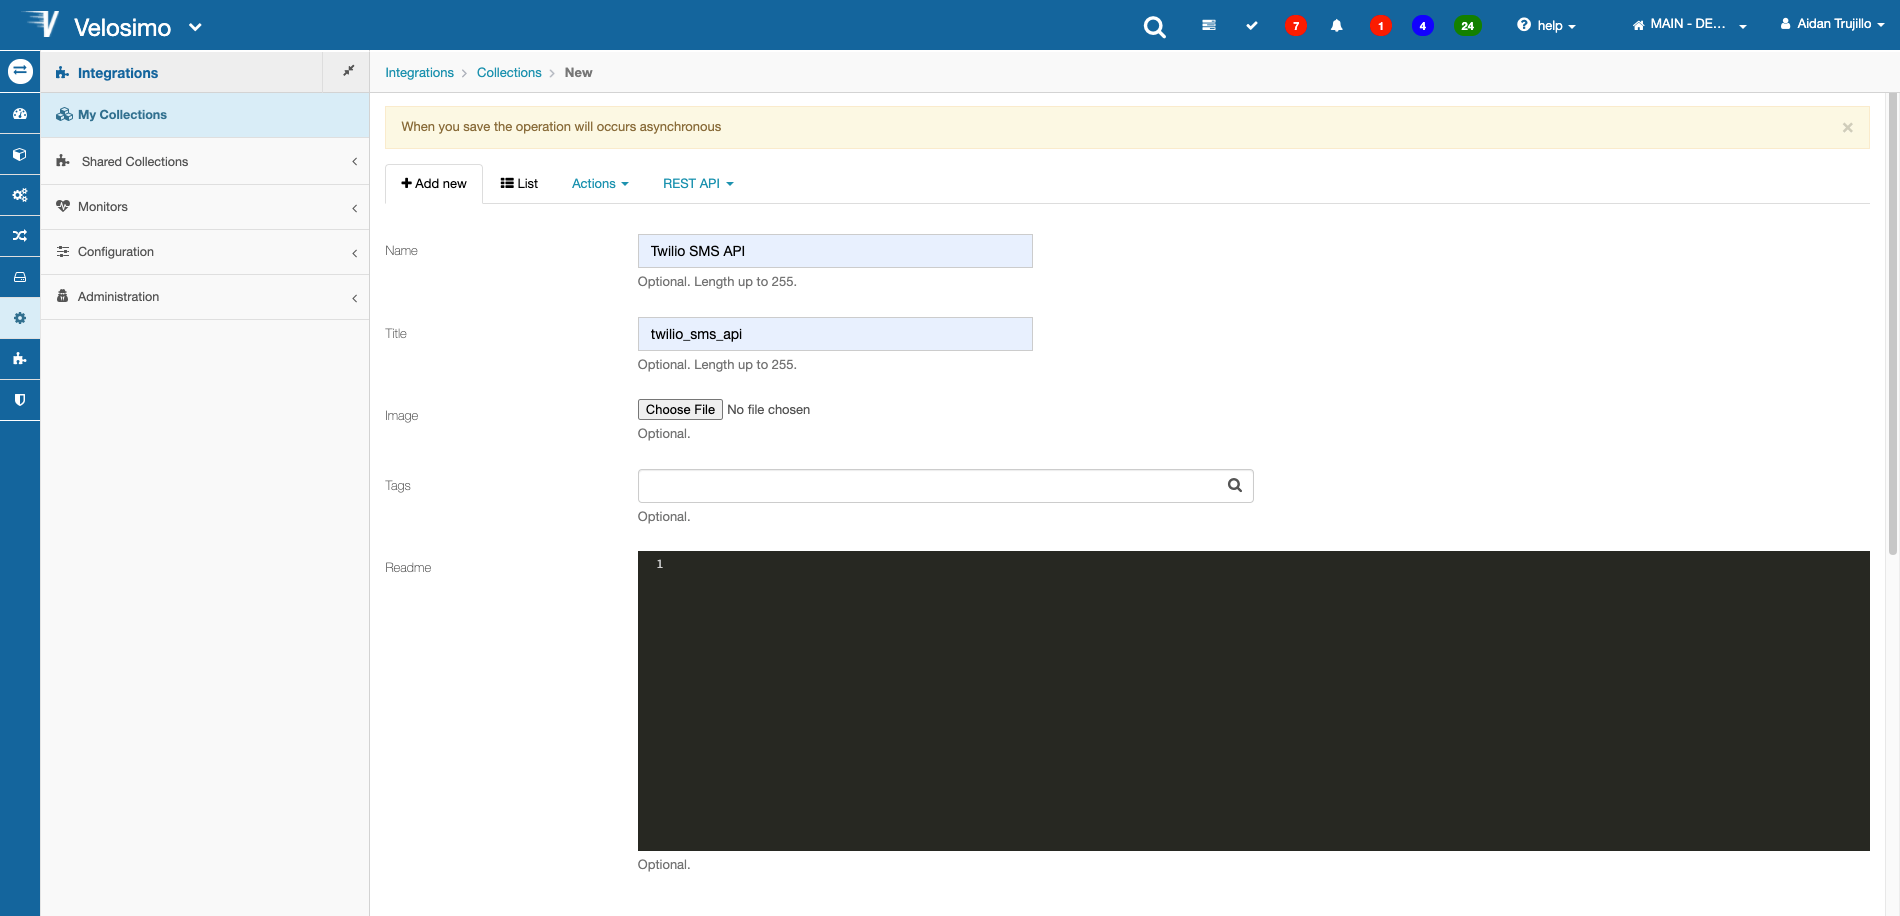Click the server list icon in header
This screenshot has height=916, width=1900.
pyautogui.click(x=1209, y=25)
